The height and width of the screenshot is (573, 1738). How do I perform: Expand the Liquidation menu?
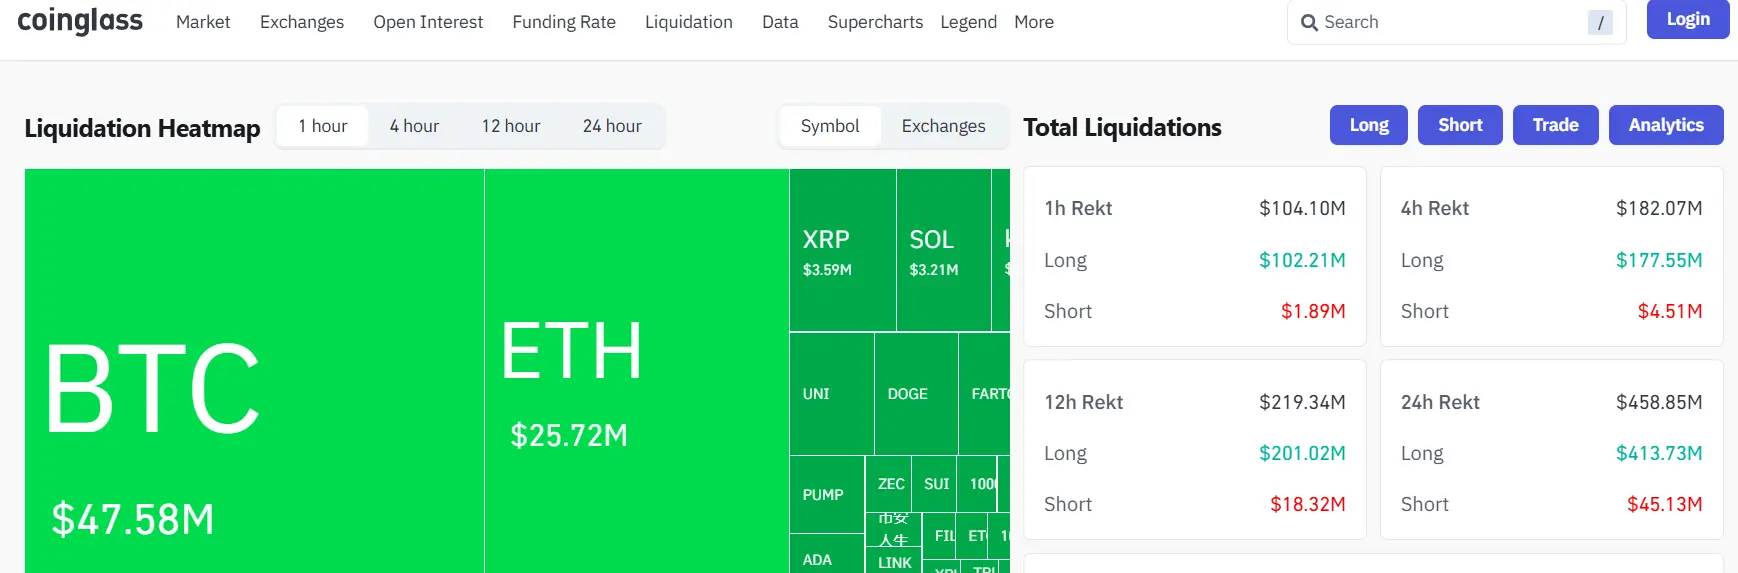point(689,22)
